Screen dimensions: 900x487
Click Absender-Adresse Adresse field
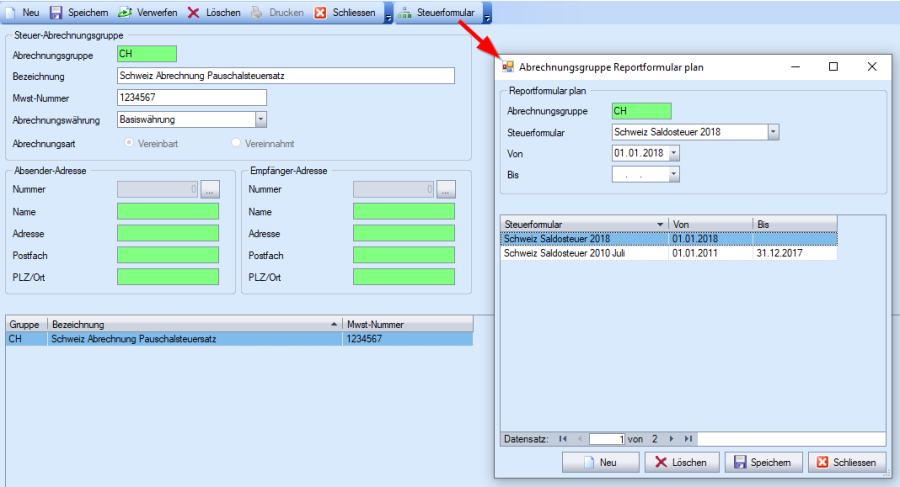pos(168,233)
